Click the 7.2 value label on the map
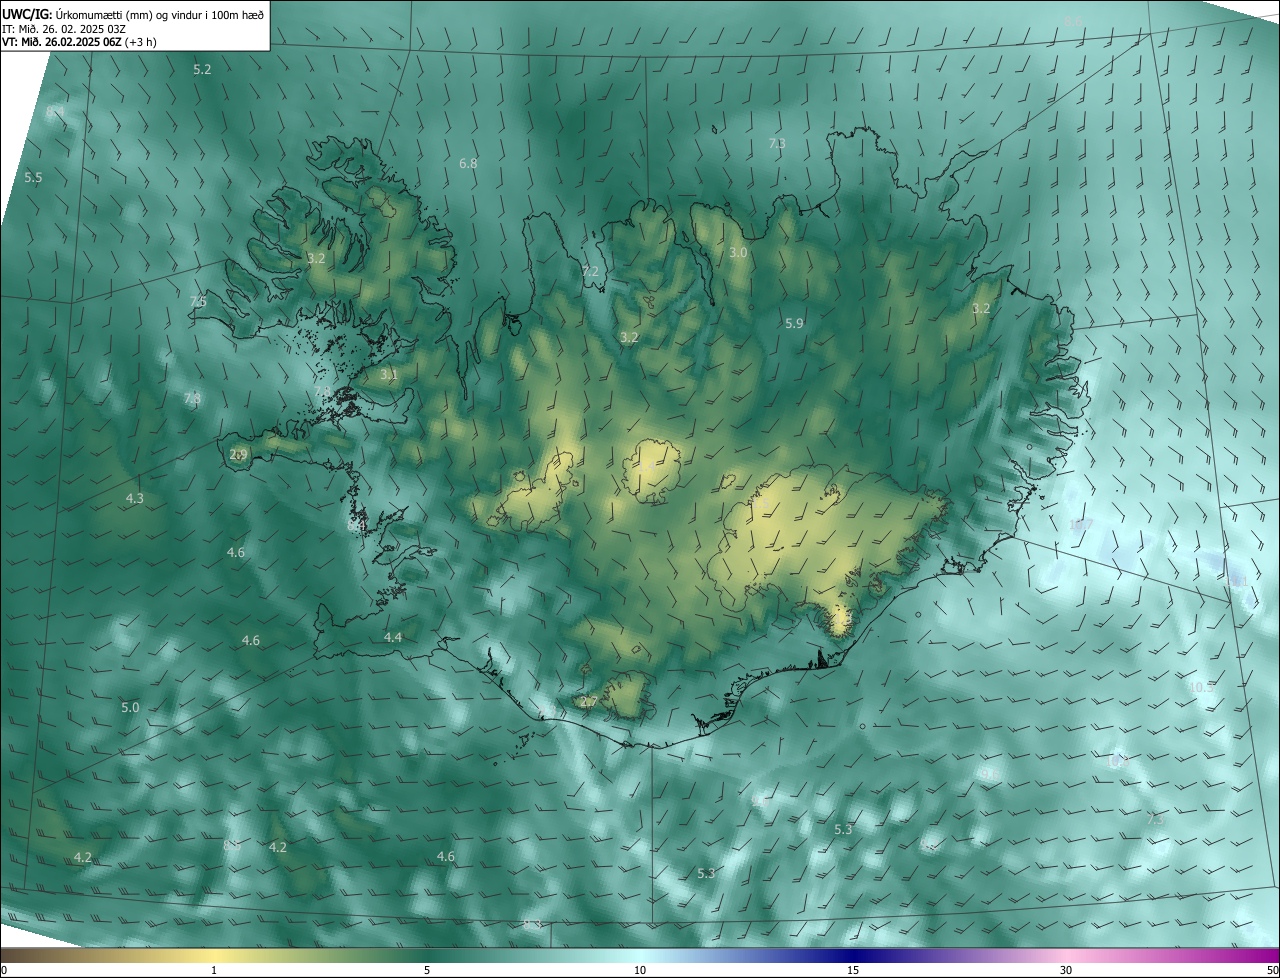 point(591,271)
